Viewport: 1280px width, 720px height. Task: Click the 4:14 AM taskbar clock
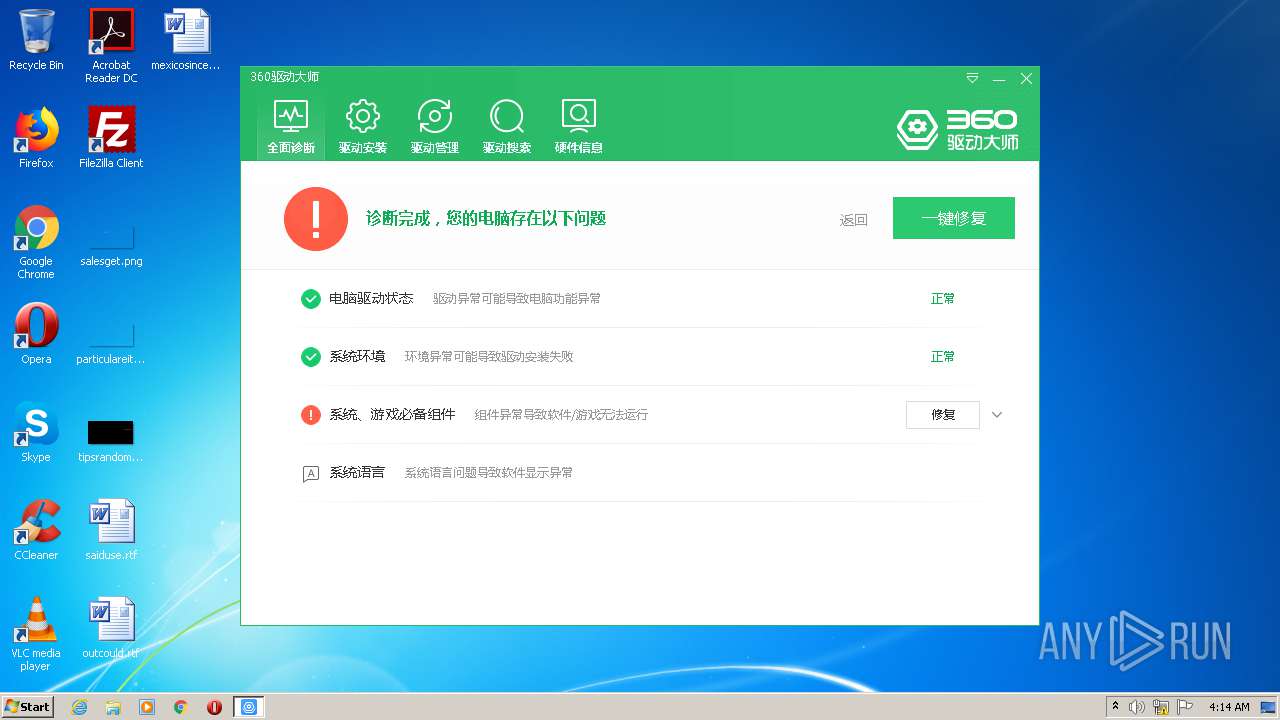[x=1229, y=707]
